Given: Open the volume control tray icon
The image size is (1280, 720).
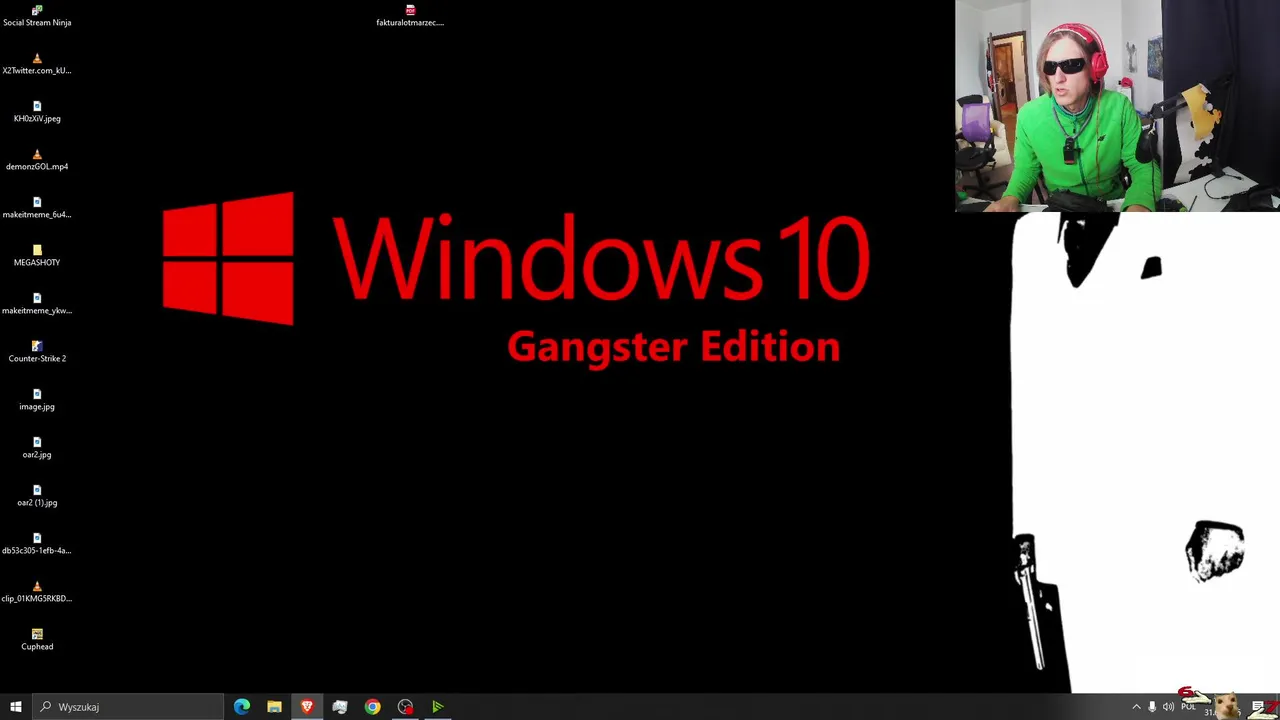Looking at the screenshot, I should [x=1168, y=707].
